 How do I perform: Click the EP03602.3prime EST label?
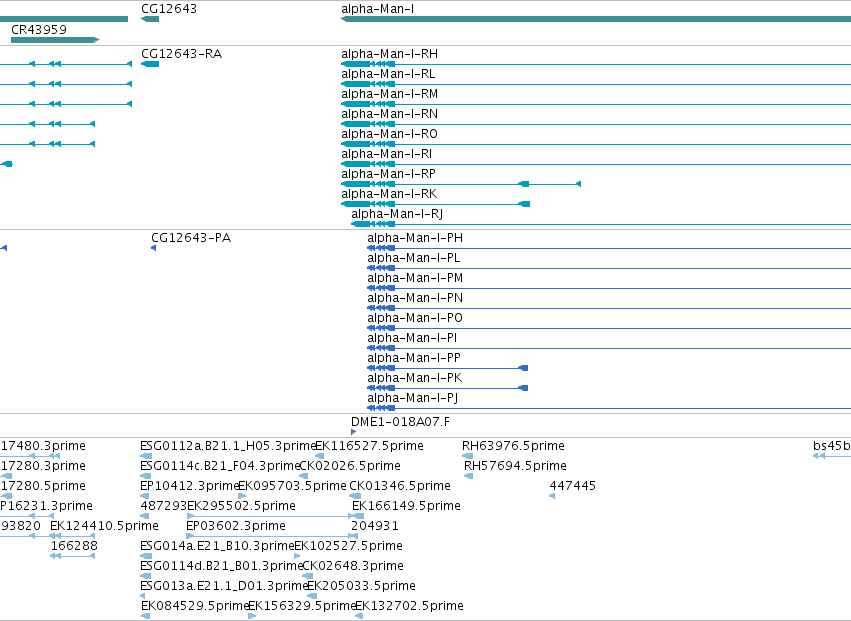236,527
